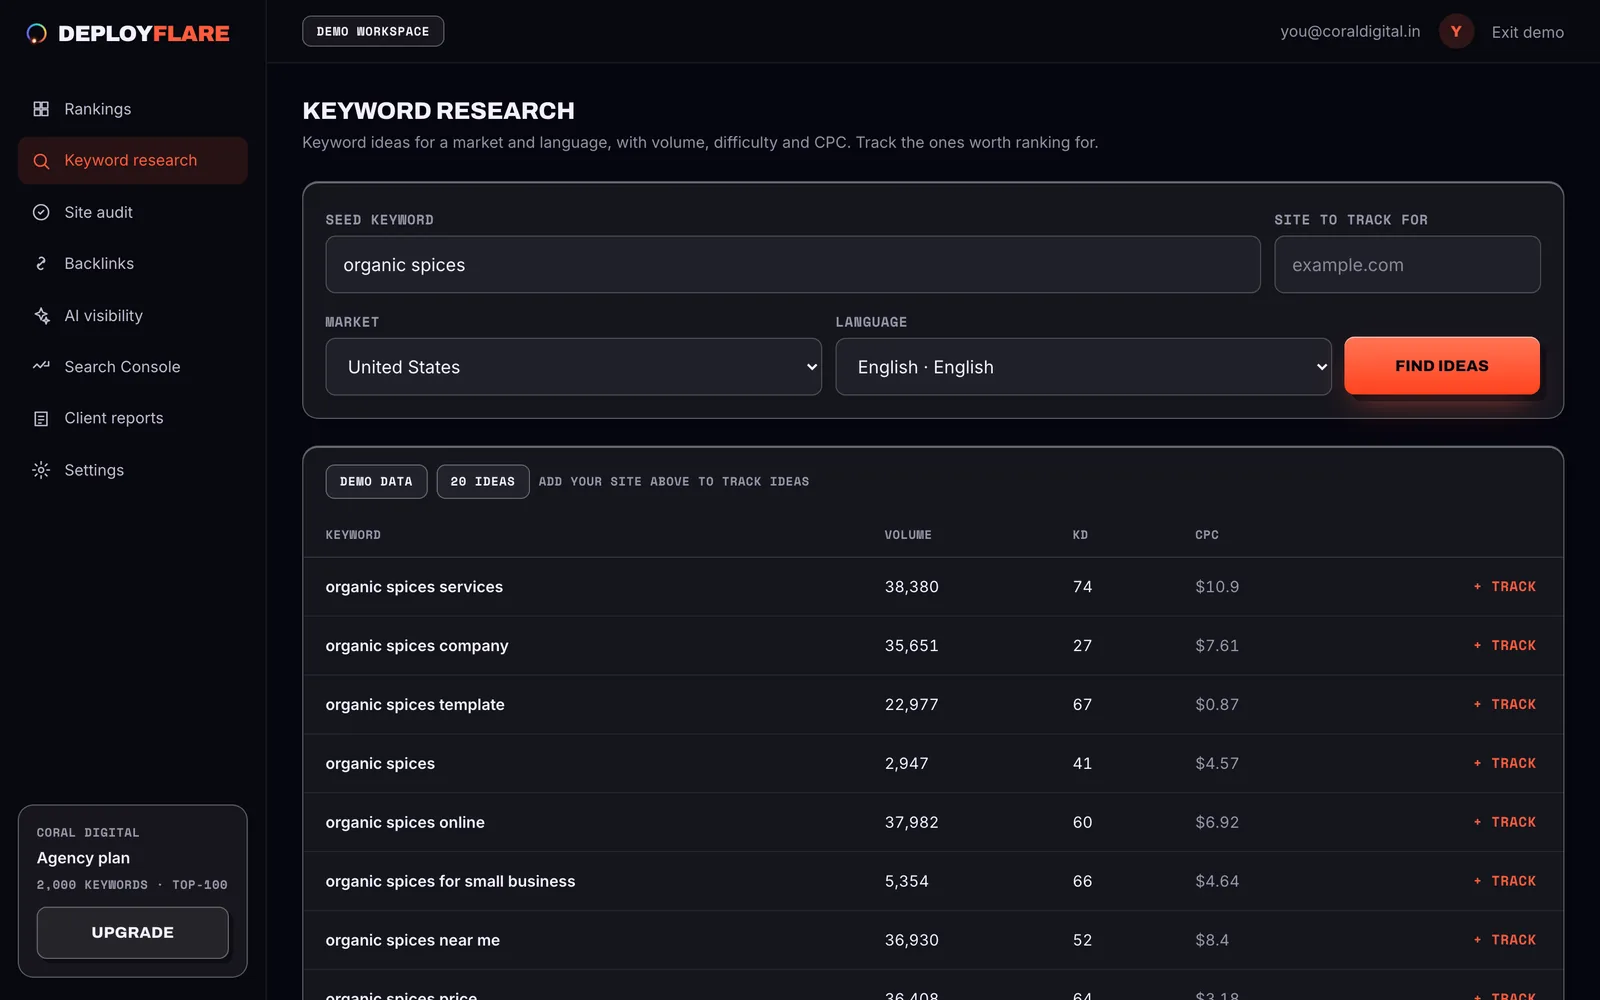Open the Y user avatar
The image size is (1600, 1000).
tap(1456, 32)
